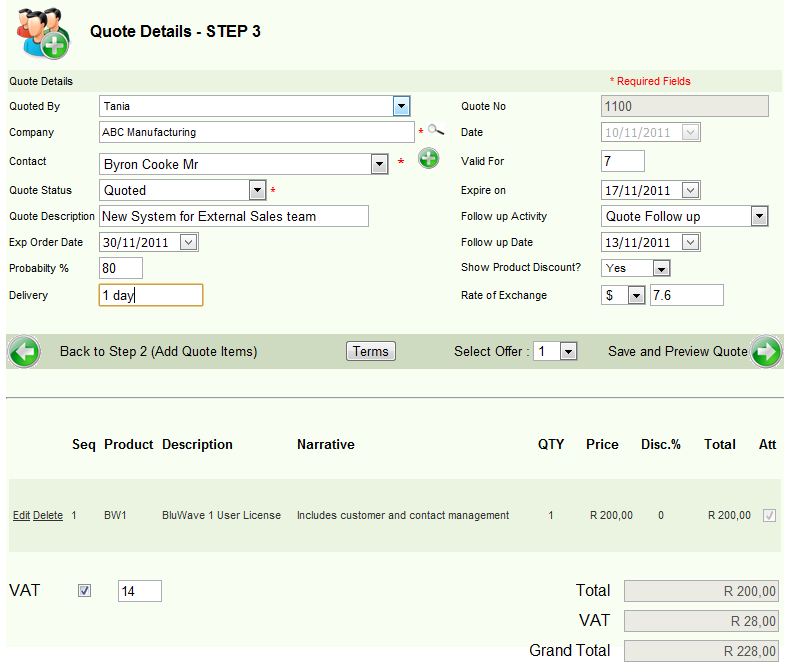Screen dimensions: 793x672
Task: Click the Edit link for item BW1
Action: (21, 516)
